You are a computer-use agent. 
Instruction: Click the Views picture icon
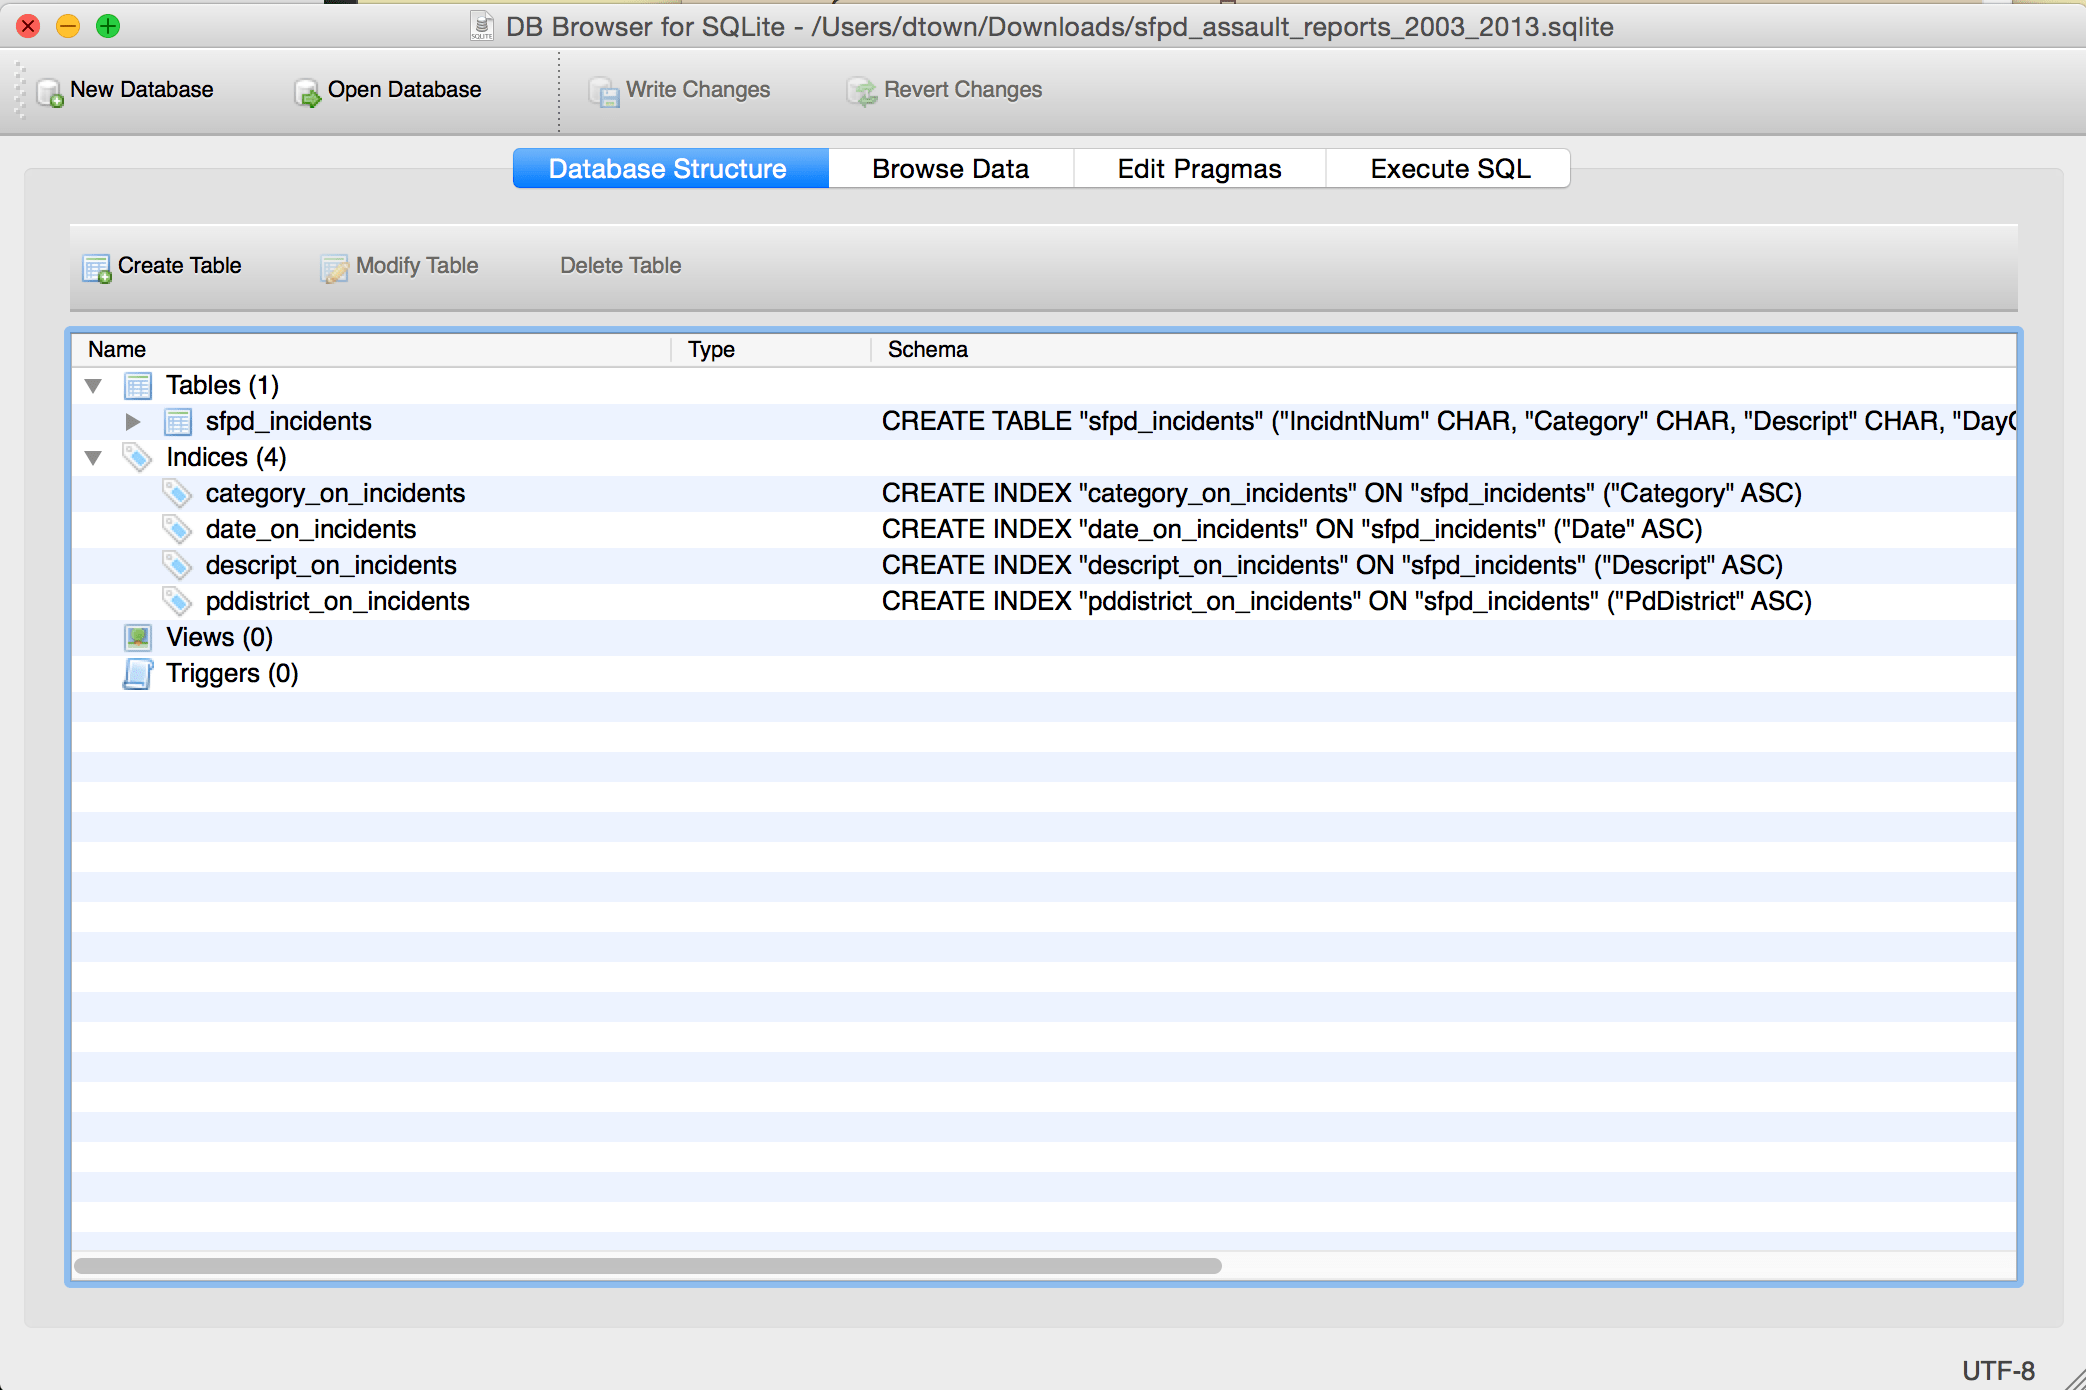[x=137, y=638]
